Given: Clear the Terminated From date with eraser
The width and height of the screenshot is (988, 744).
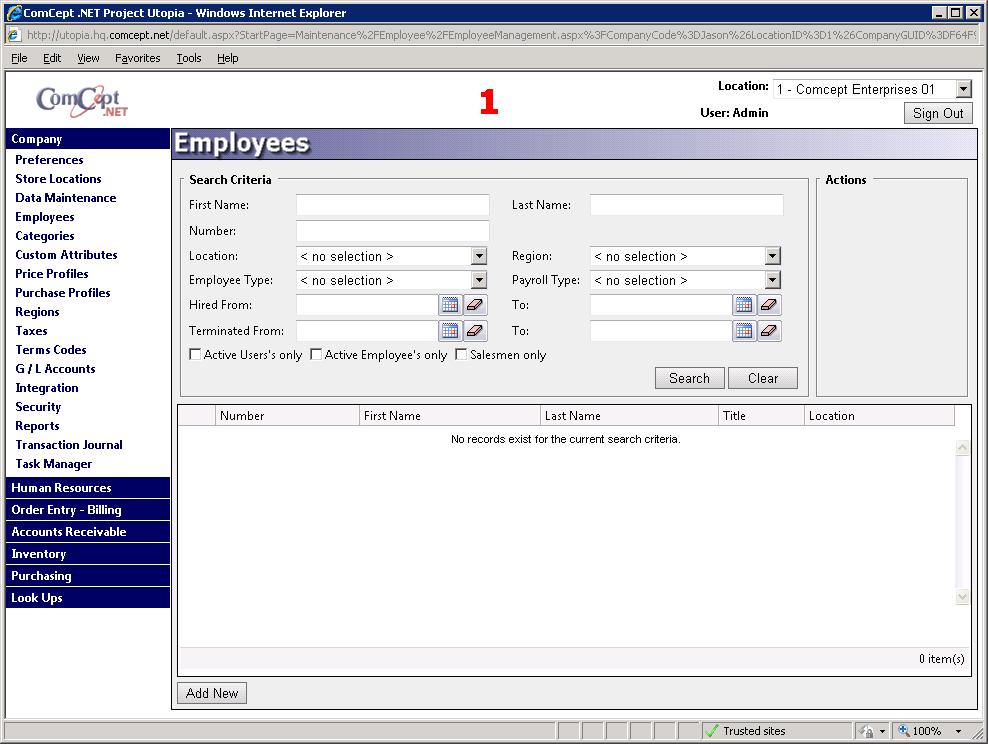Looking at the screenshot, I should (475, 331).
